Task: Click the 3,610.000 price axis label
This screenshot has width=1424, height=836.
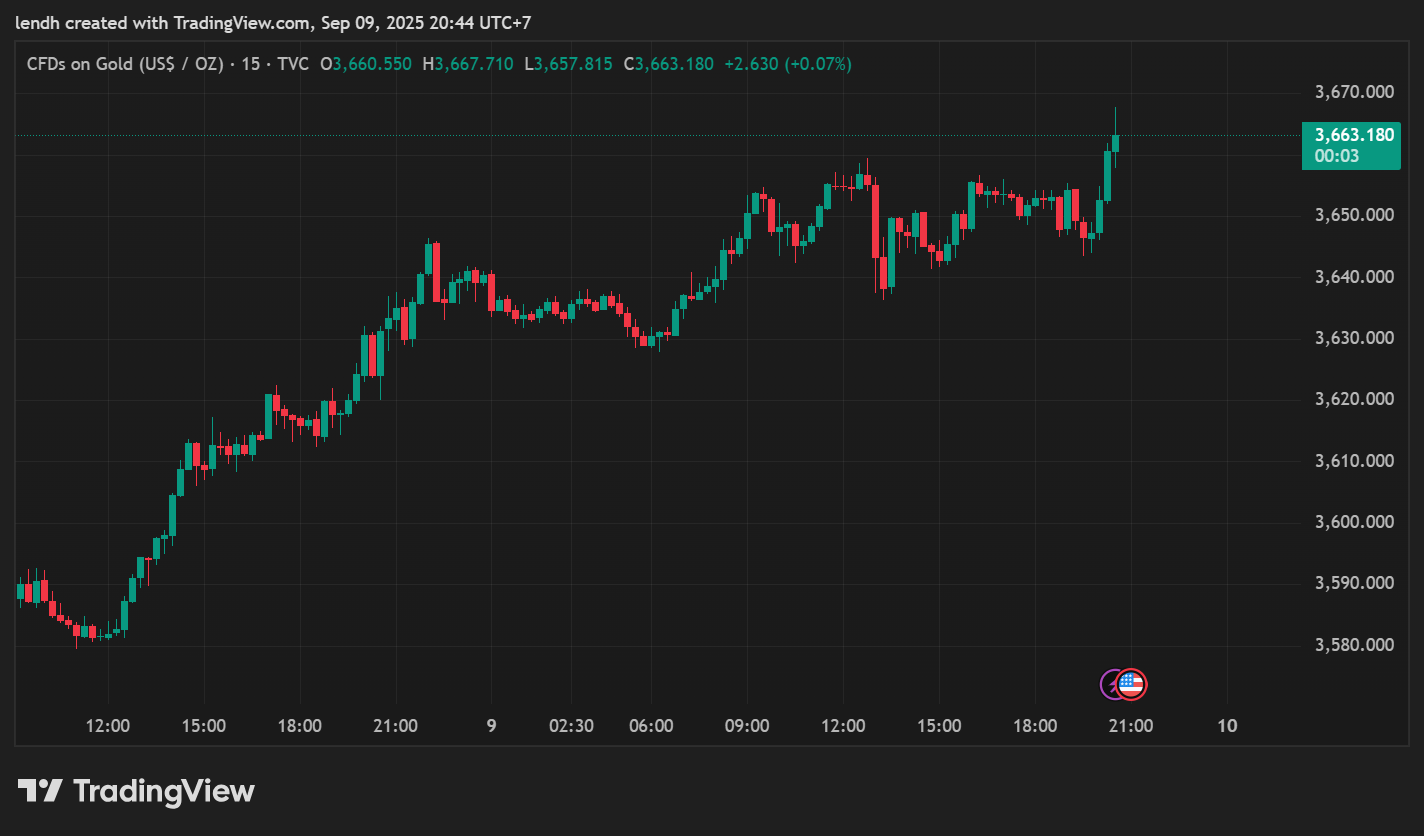Action: (x=1354, y=461)
